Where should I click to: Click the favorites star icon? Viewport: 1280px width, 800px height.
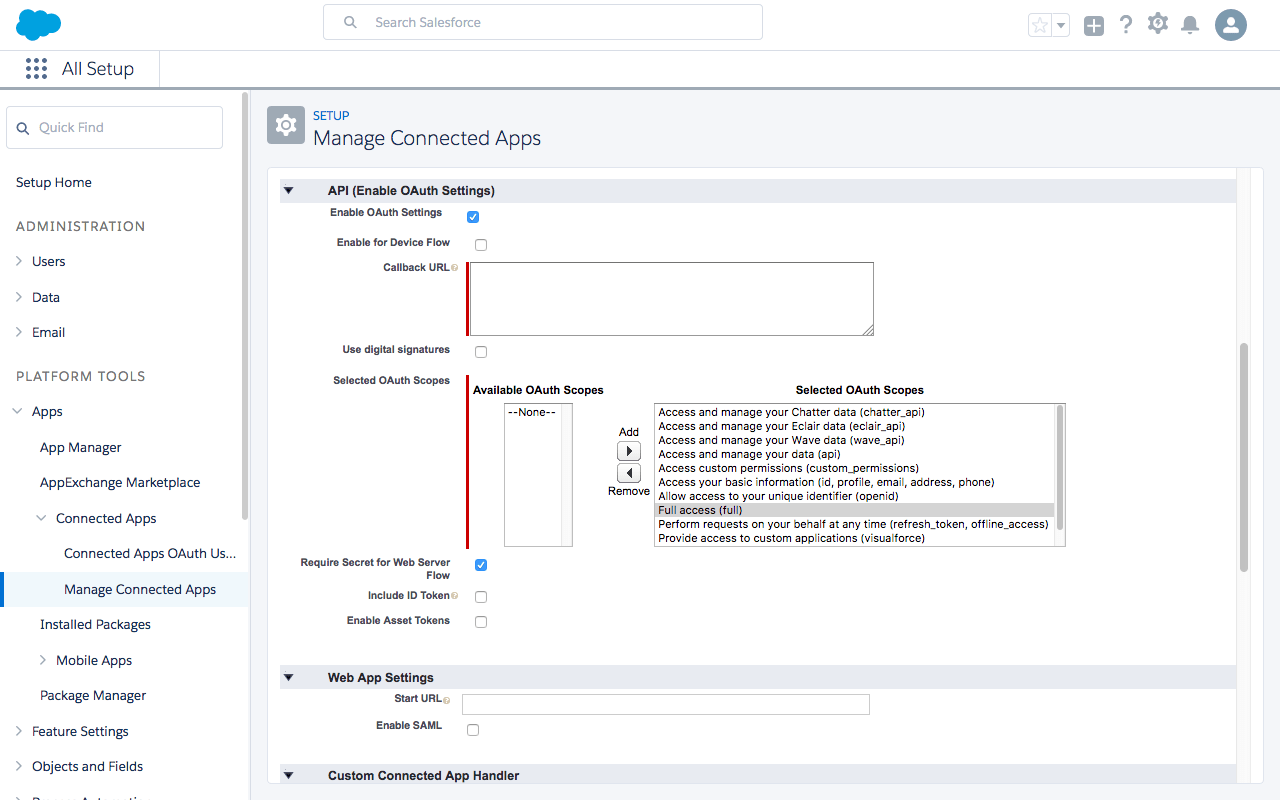pos(1038,24)
